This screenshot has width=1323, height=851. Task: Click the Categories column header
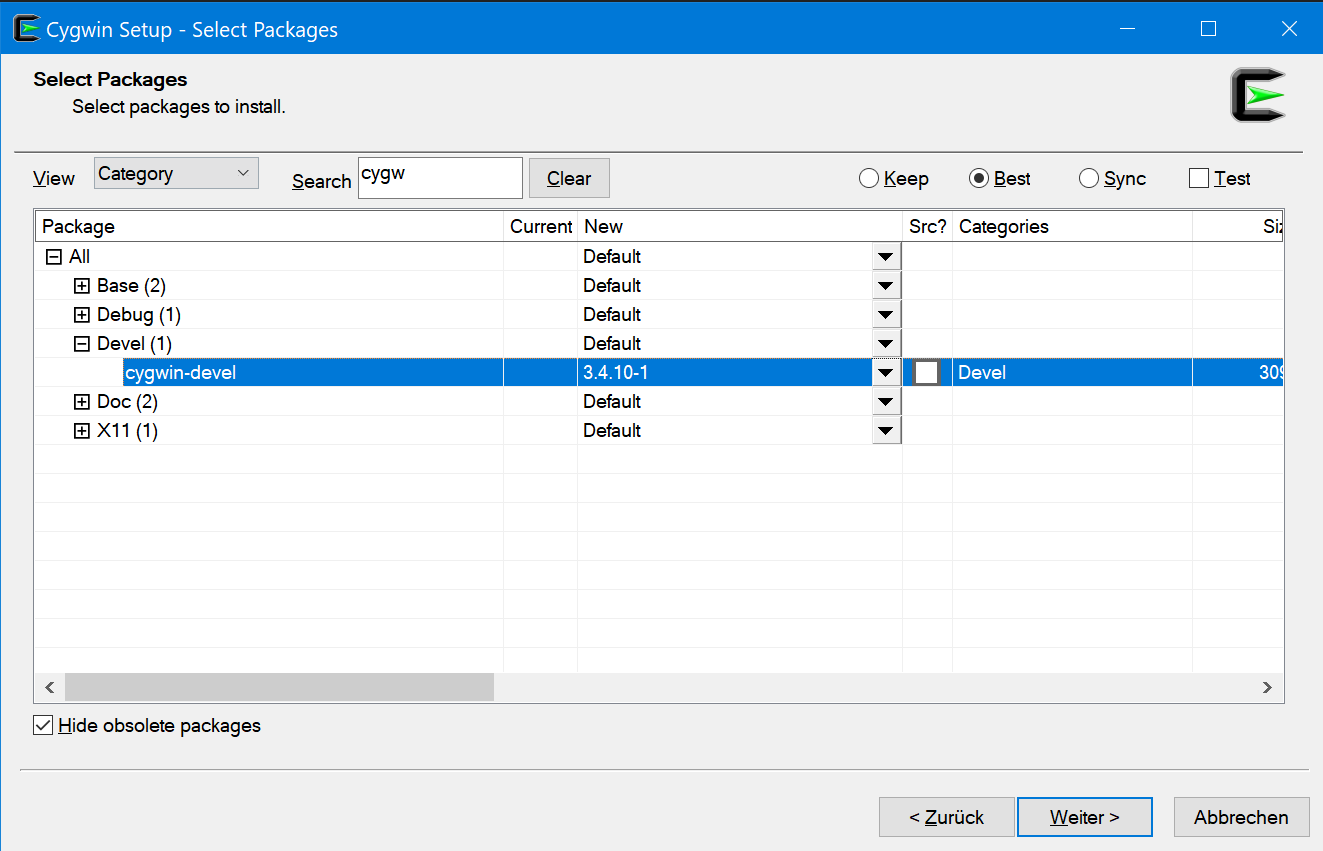pyautogui.click(x=1072, y=226)
